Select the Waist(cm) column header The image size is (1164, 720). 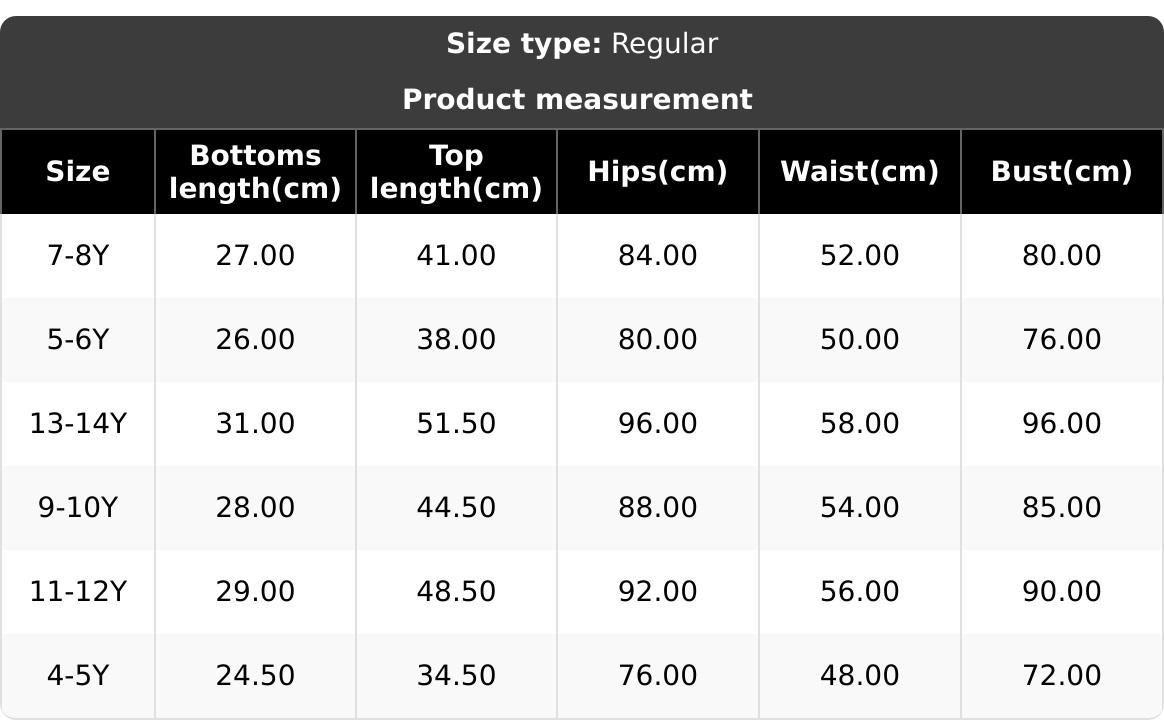[859, 172]
